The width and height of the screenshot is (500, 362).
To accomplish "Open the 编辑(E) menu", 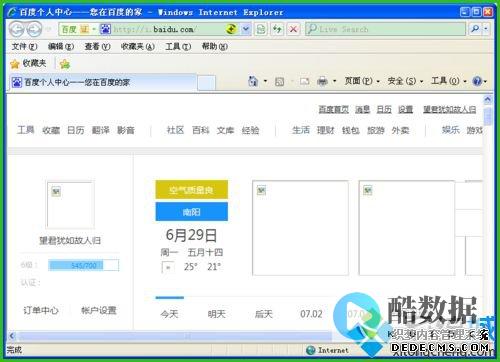I will click(x=61, y=46).
